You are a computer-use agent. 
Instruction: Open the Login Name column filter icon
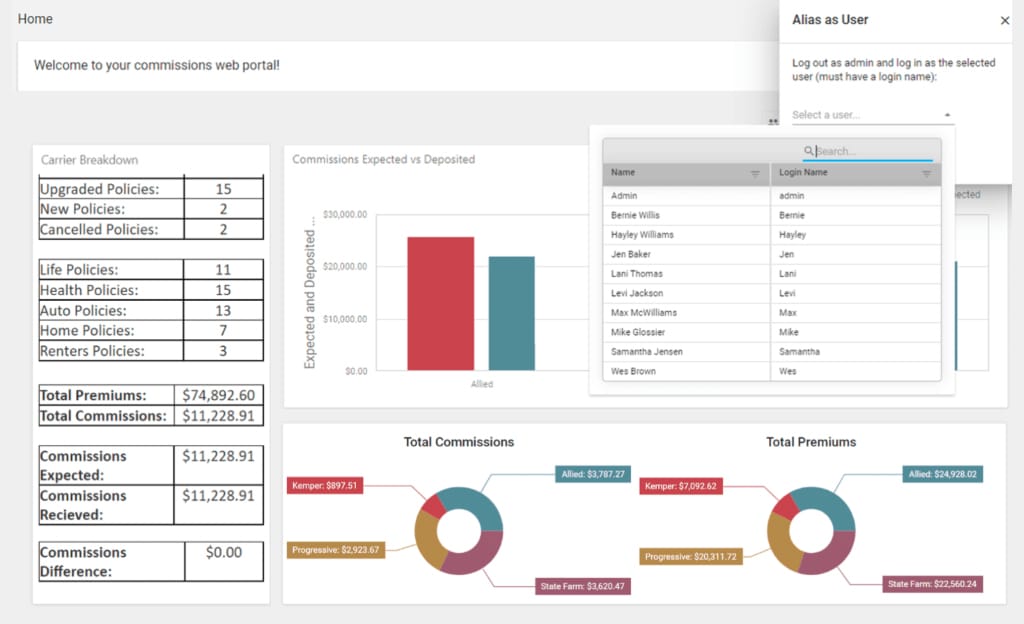pos(926,174)
